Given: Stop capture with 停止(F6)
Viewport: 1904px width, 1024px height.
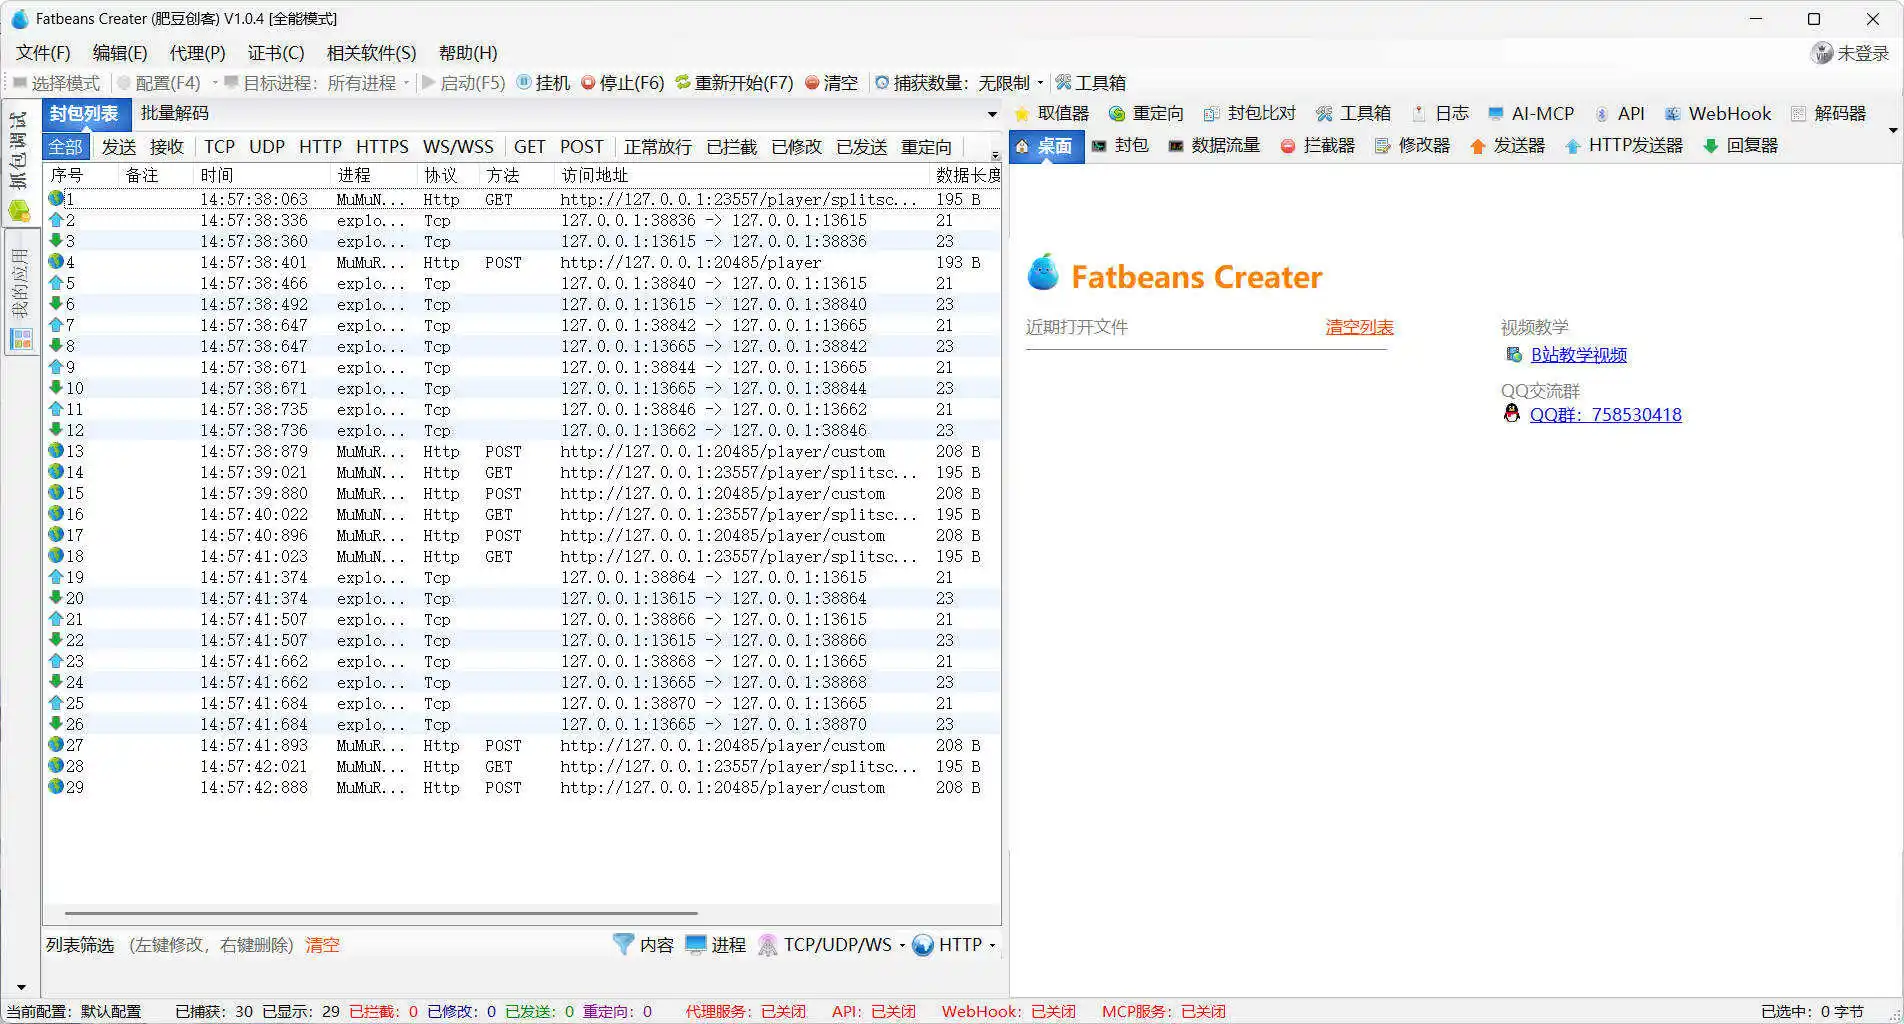Looking at the screenshot, I should tap(623, 83).
